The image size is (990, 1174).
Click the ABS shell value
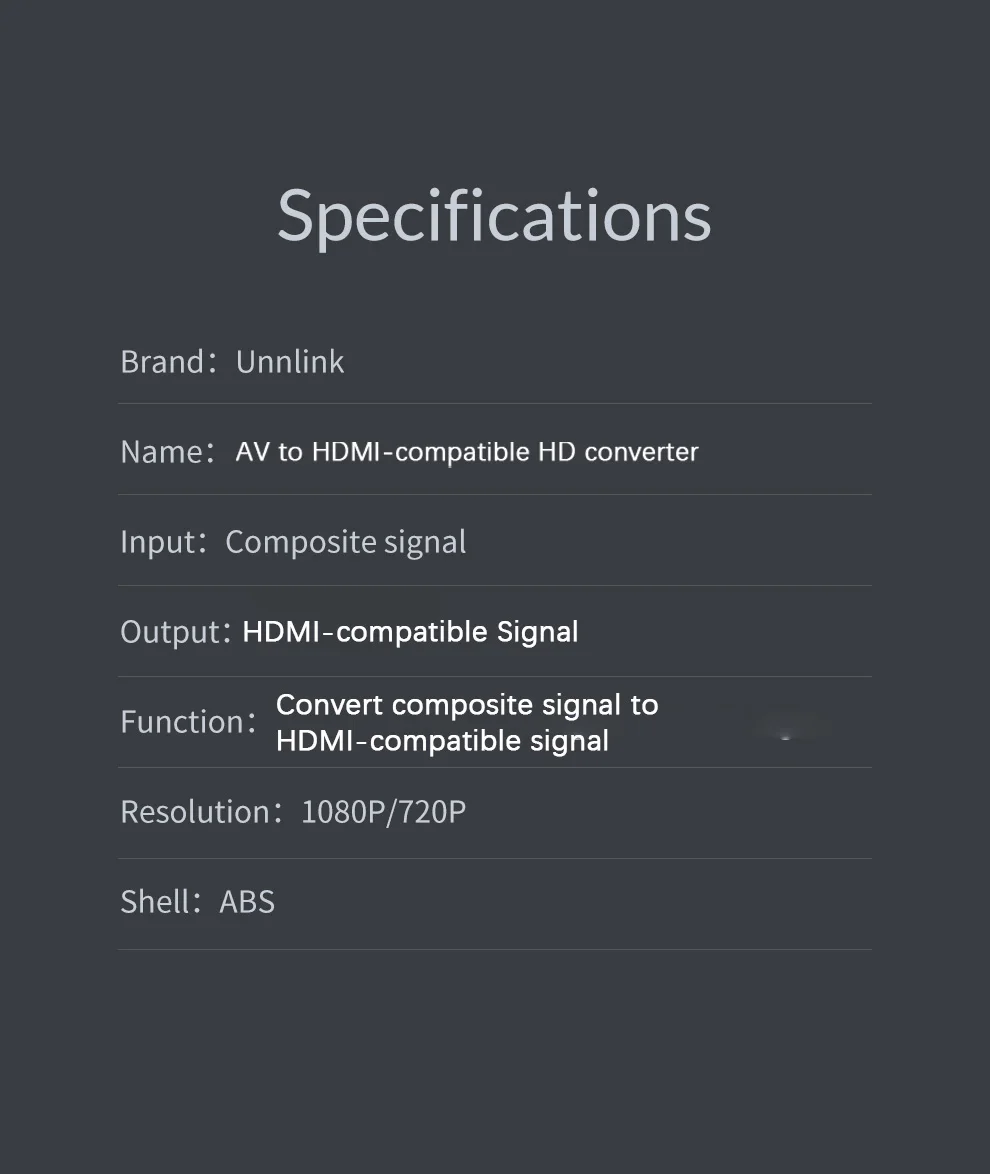(247, 902)
